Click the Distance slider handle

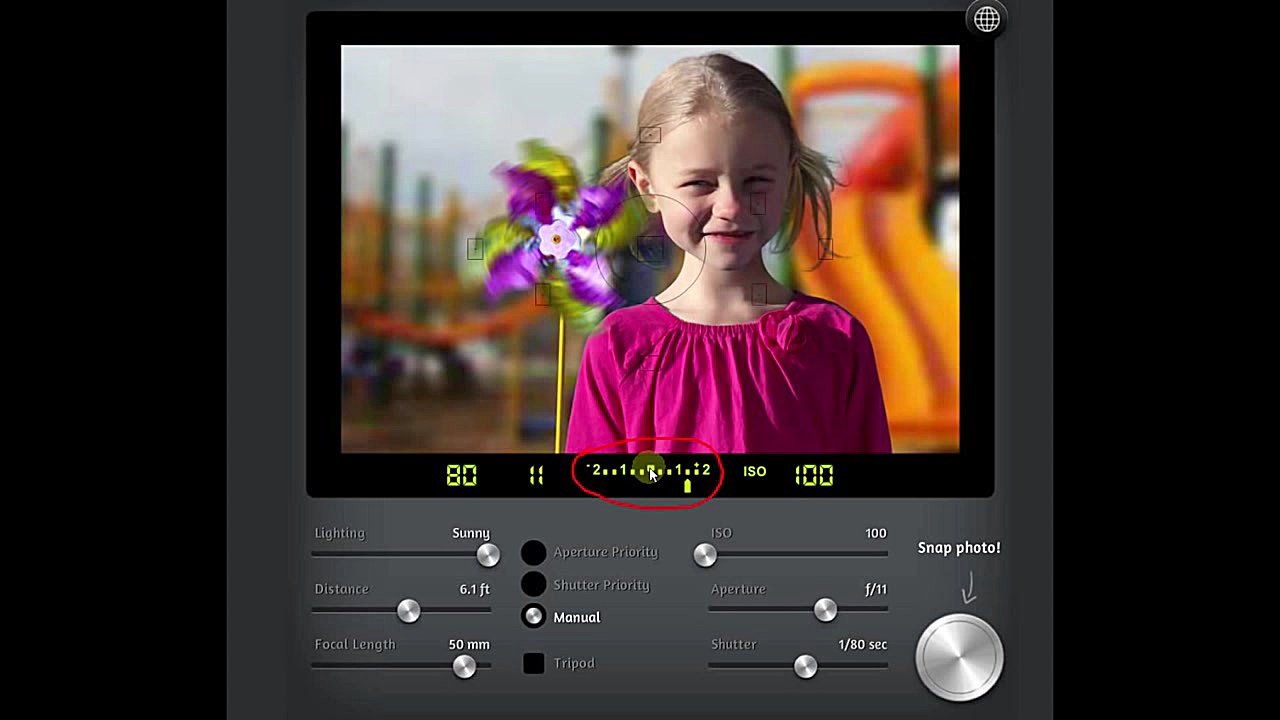click(408, 611)
